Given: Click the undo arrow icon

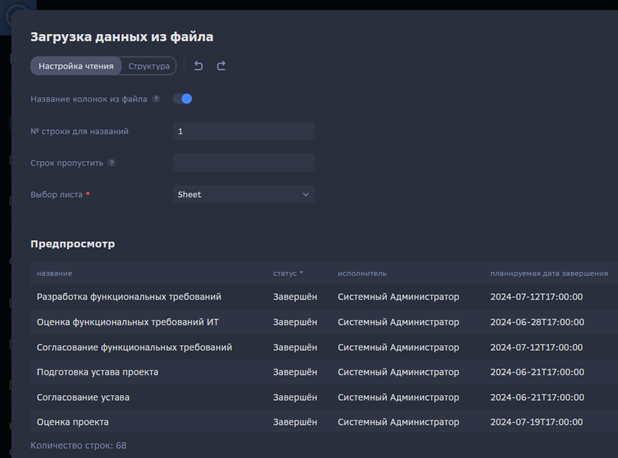Looking at the screenshot, I should (199, 66).
